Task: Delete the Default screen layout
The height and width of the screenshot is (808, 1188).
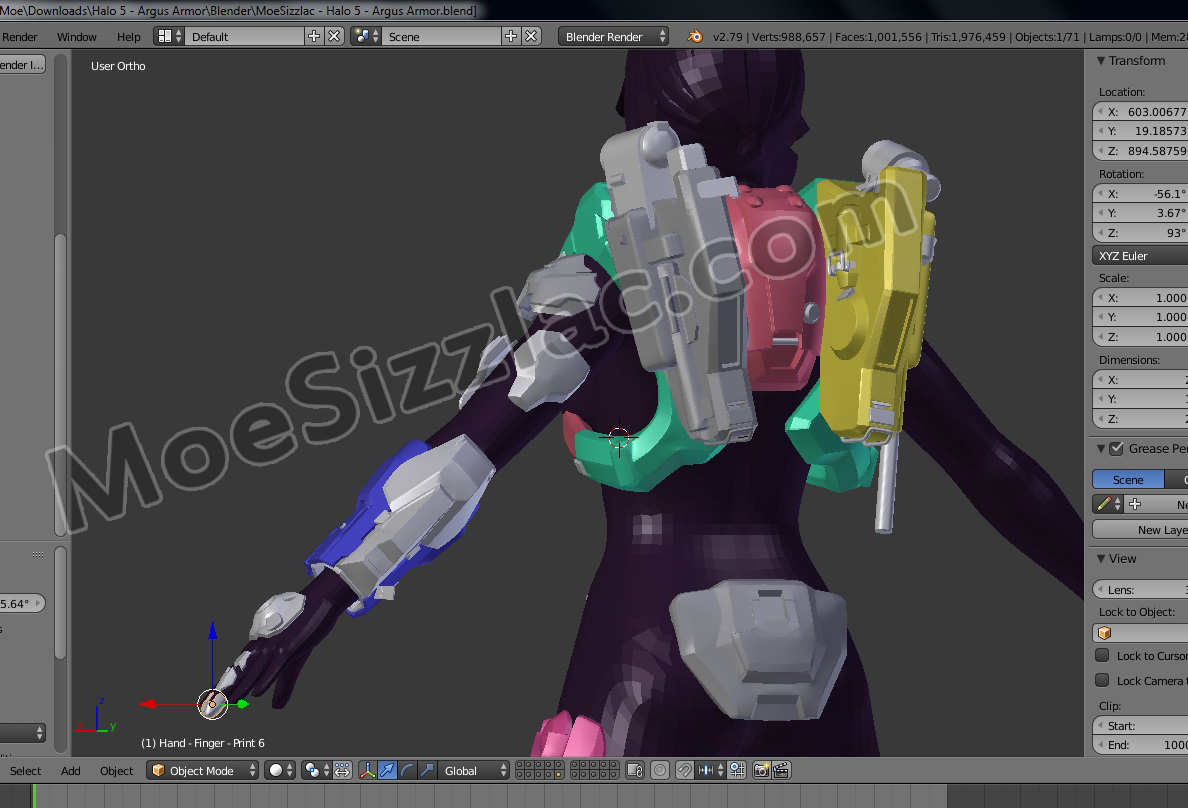Action: coord(334,36)
